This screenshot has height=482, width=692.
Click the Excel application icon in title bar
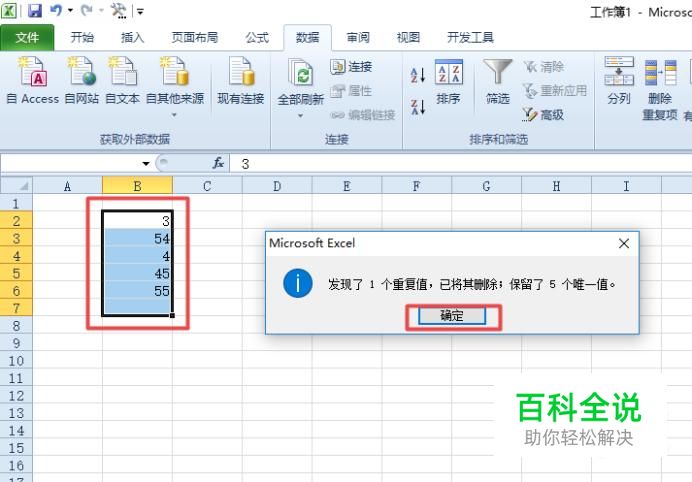(x=9, y=11)
